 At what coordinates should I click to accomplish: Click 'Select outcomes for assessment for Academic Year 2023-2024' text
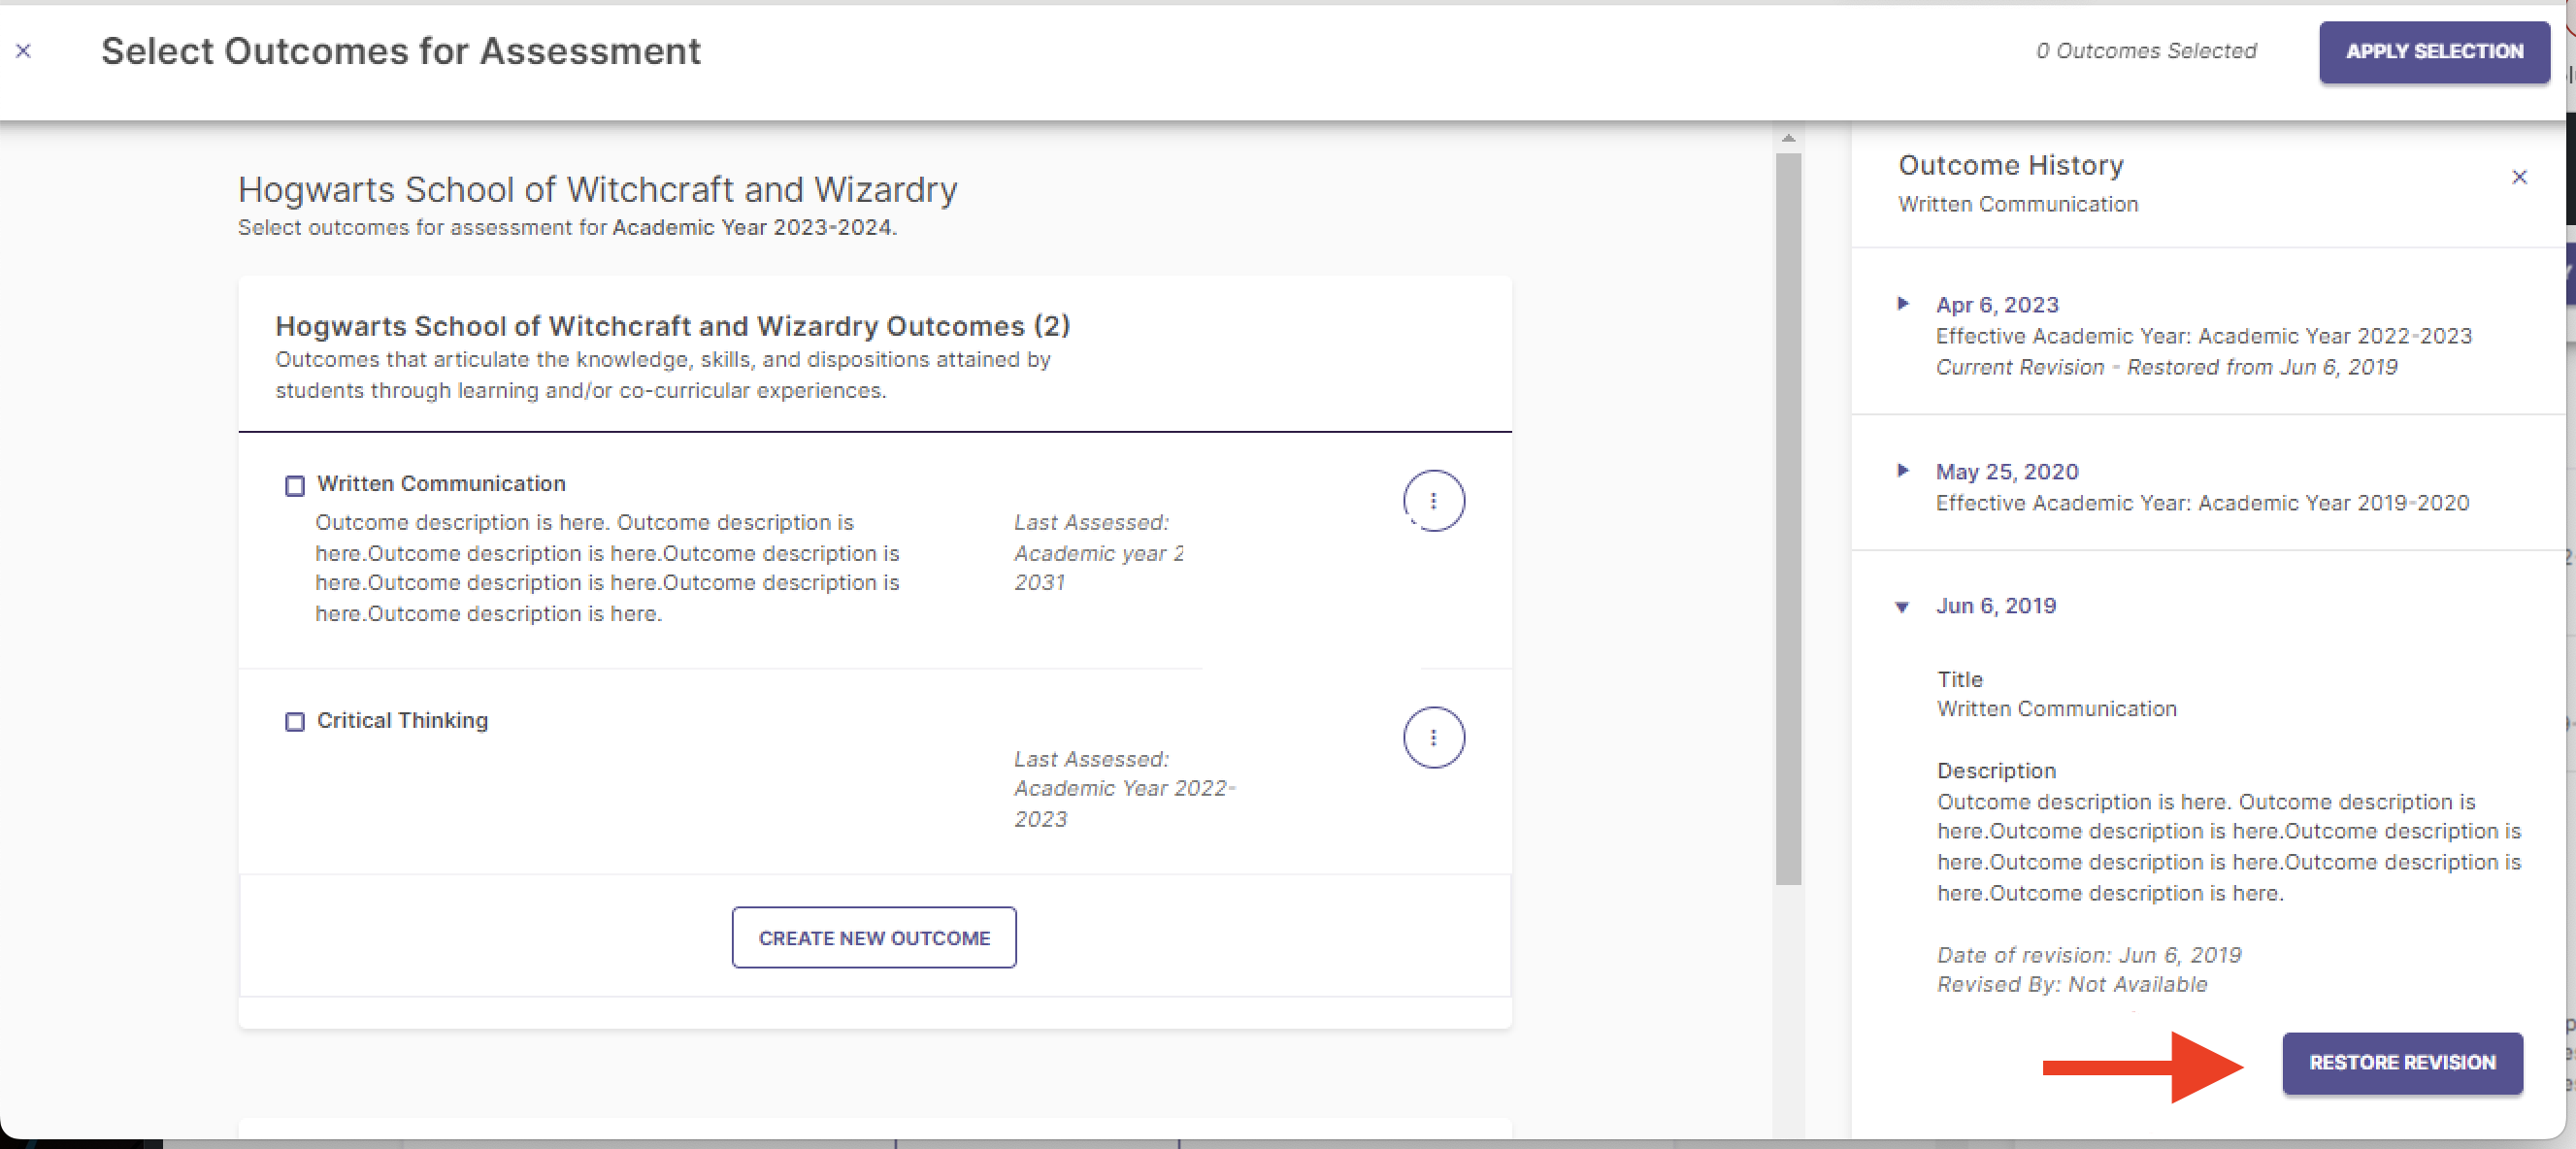[567, 228]
